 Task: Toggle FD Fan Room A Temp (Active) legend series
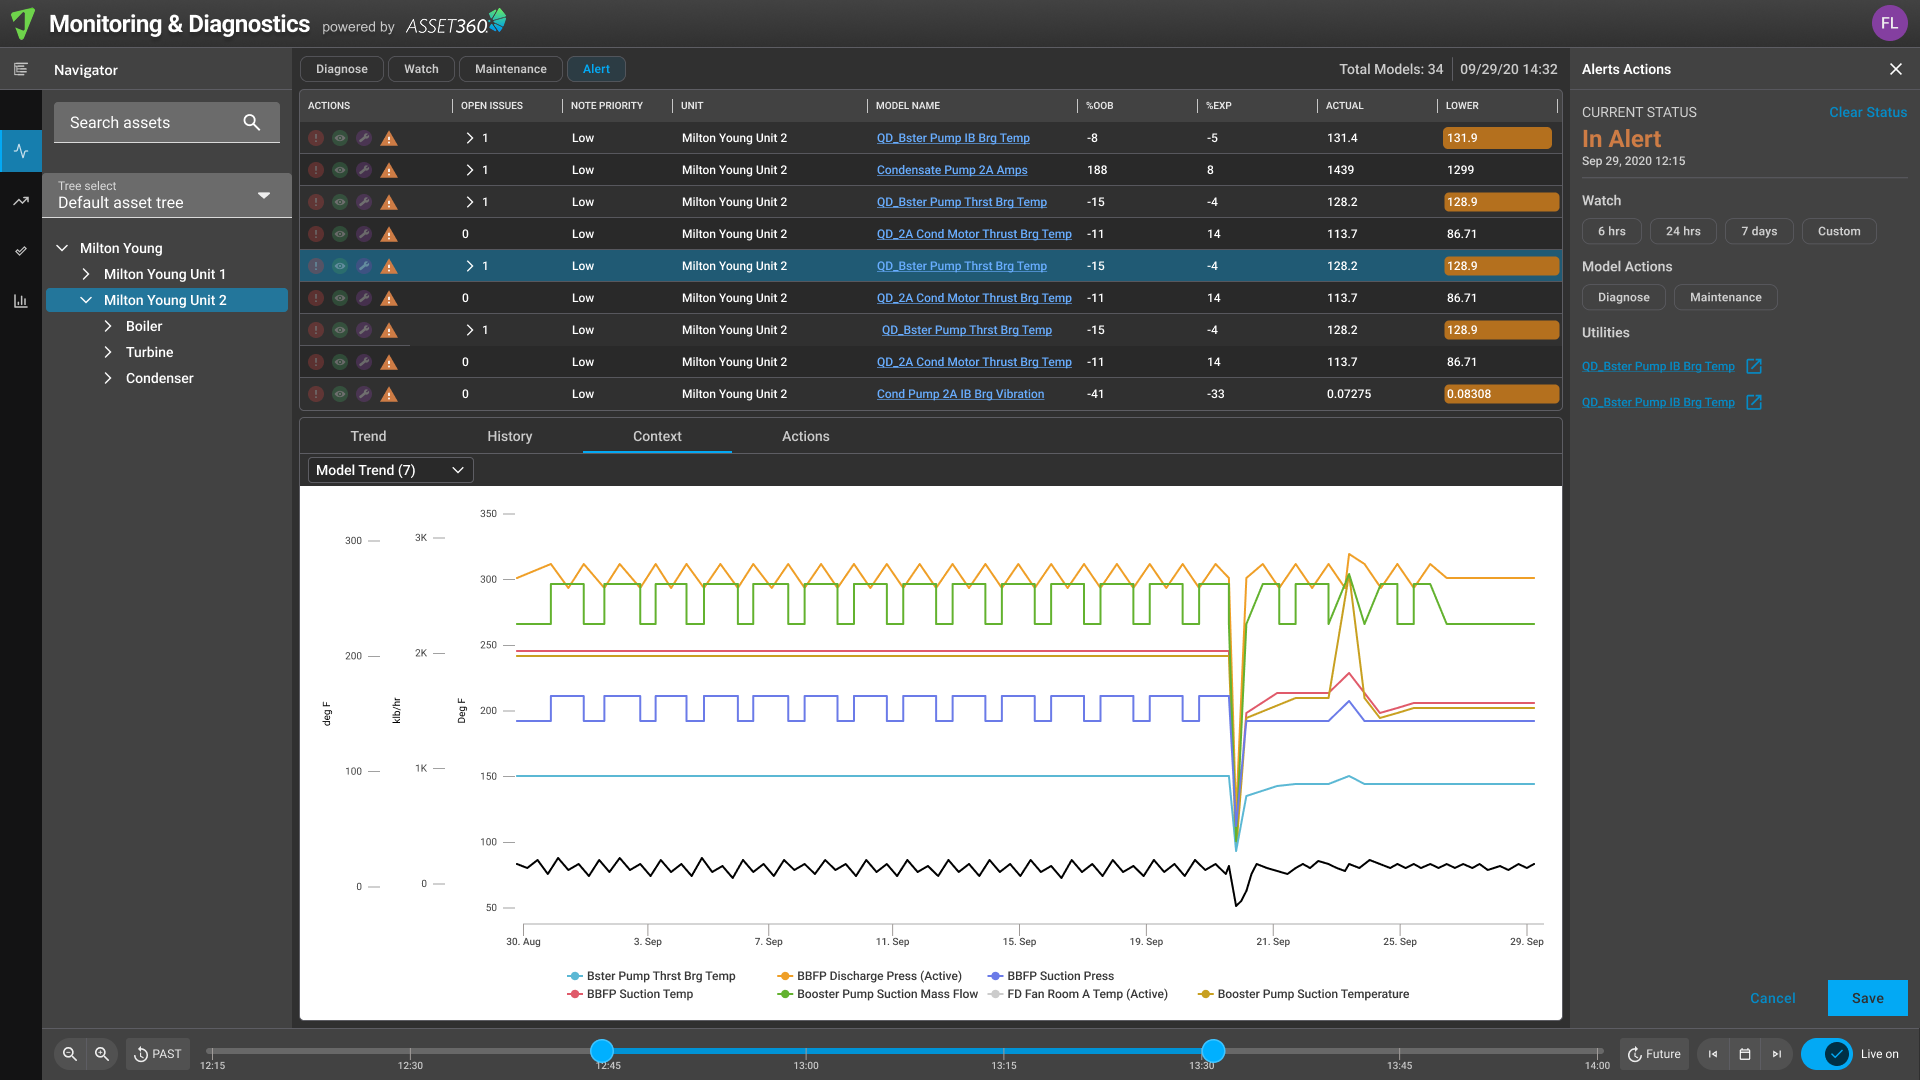click(x=1077, y=994)
